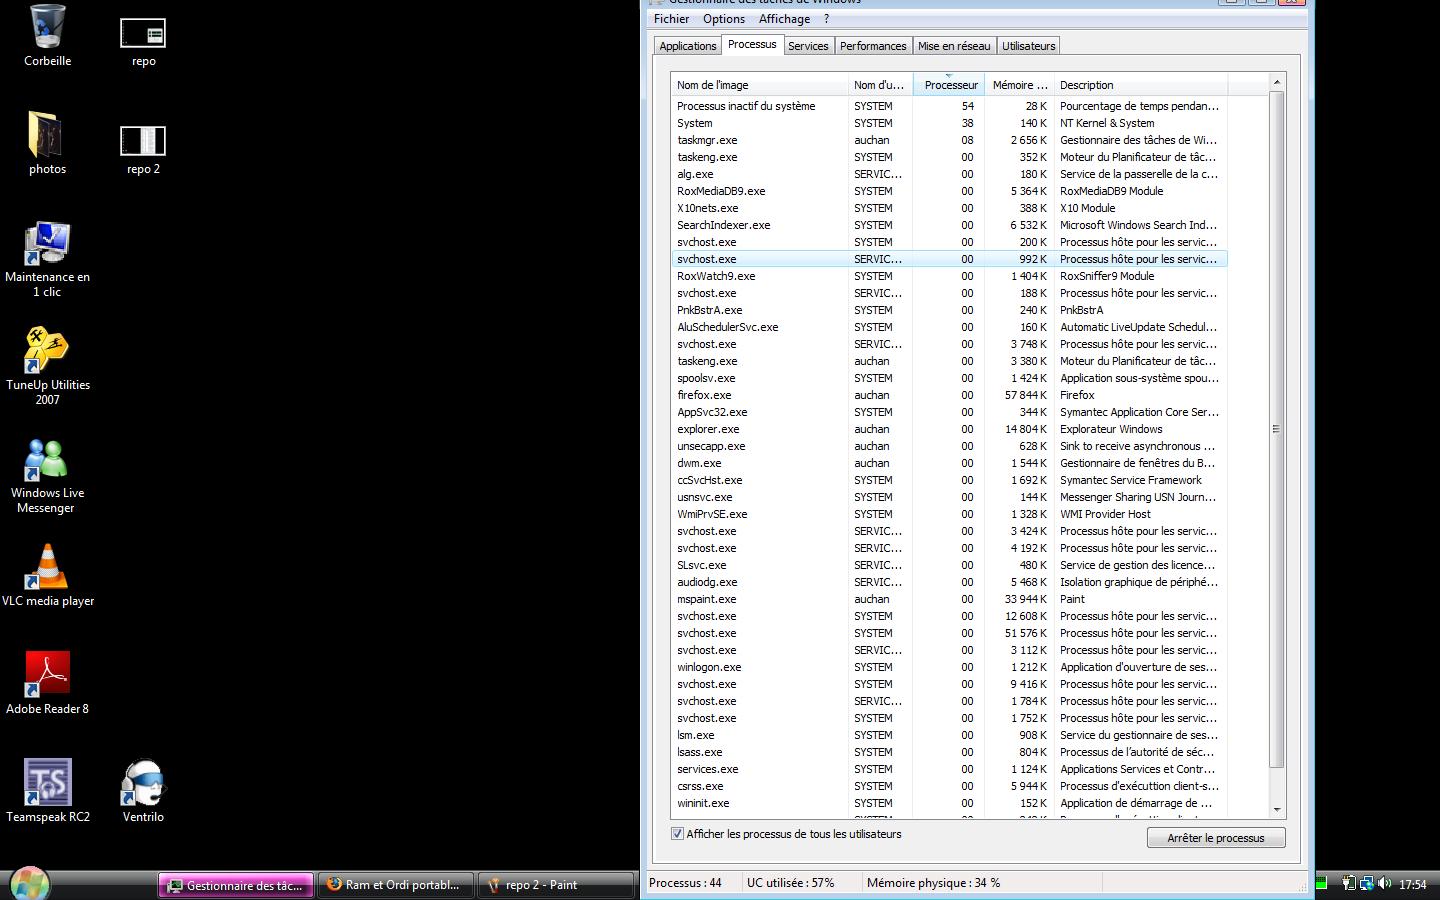The image size is (1440, 900).
Task: Click the VLC media player shortcut
Action: coord(47,575)
